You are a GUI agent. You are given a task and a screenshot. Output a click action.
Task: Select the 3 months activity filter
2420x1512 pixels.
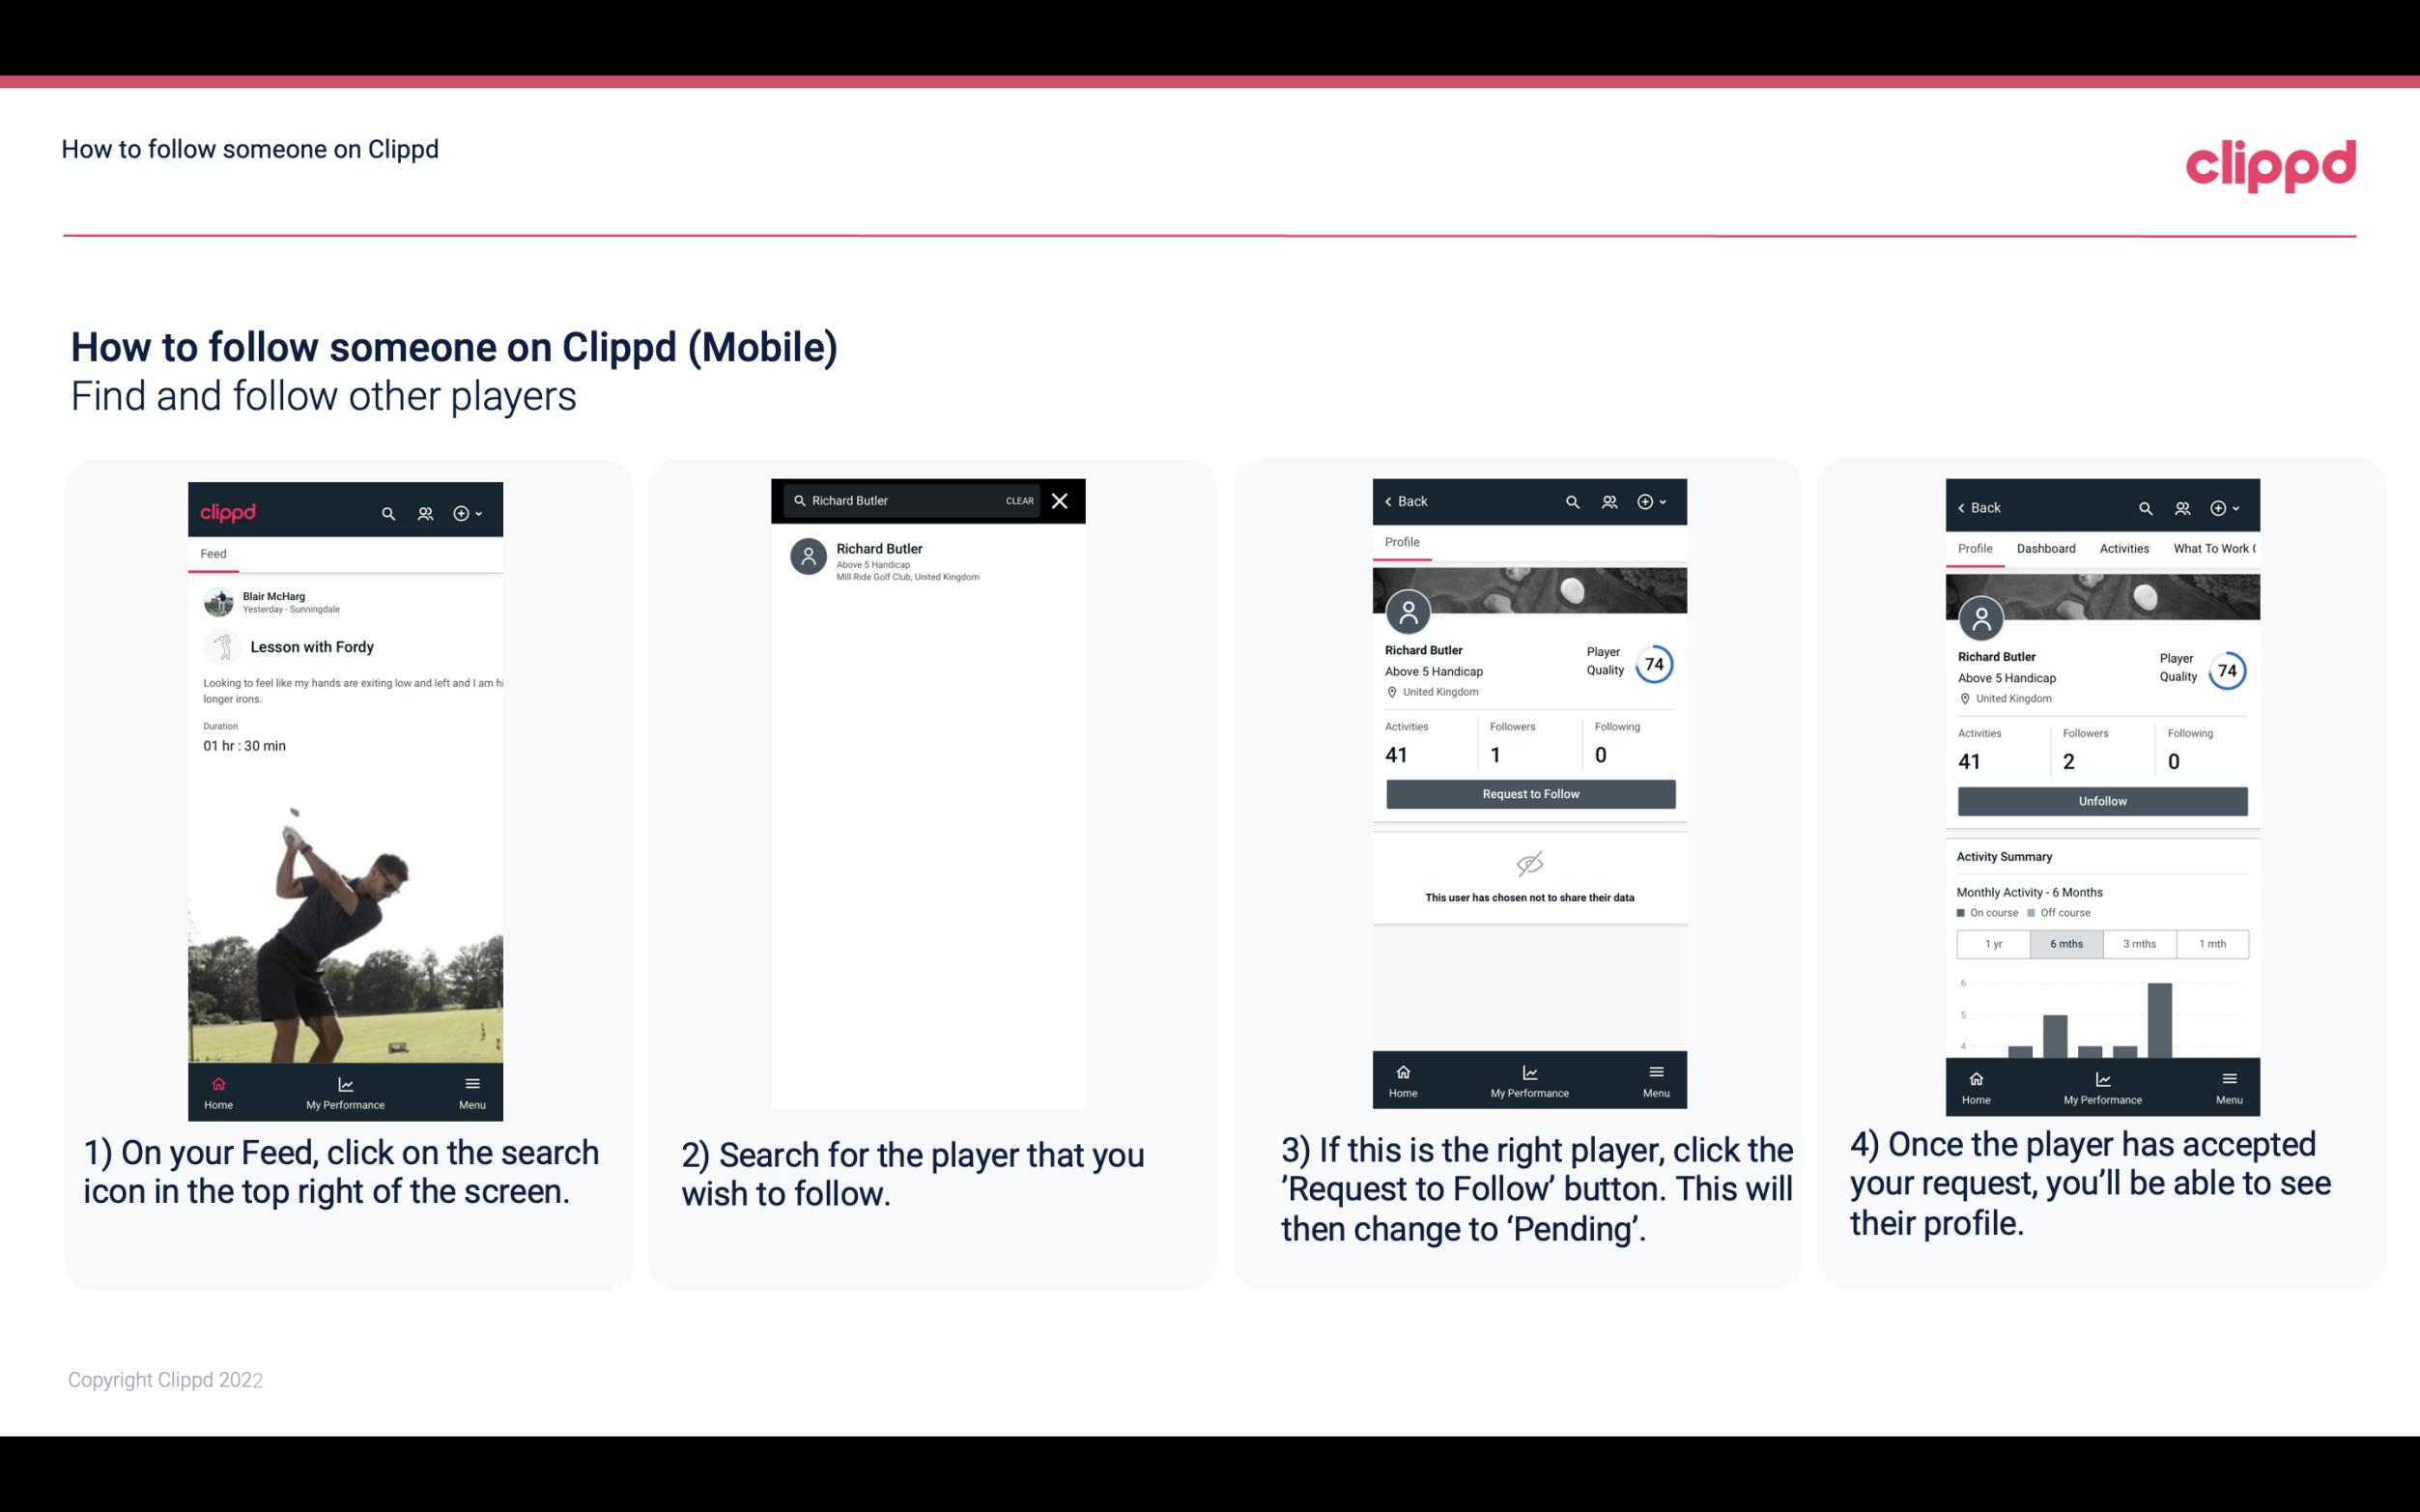click(x=2138, y=942)
